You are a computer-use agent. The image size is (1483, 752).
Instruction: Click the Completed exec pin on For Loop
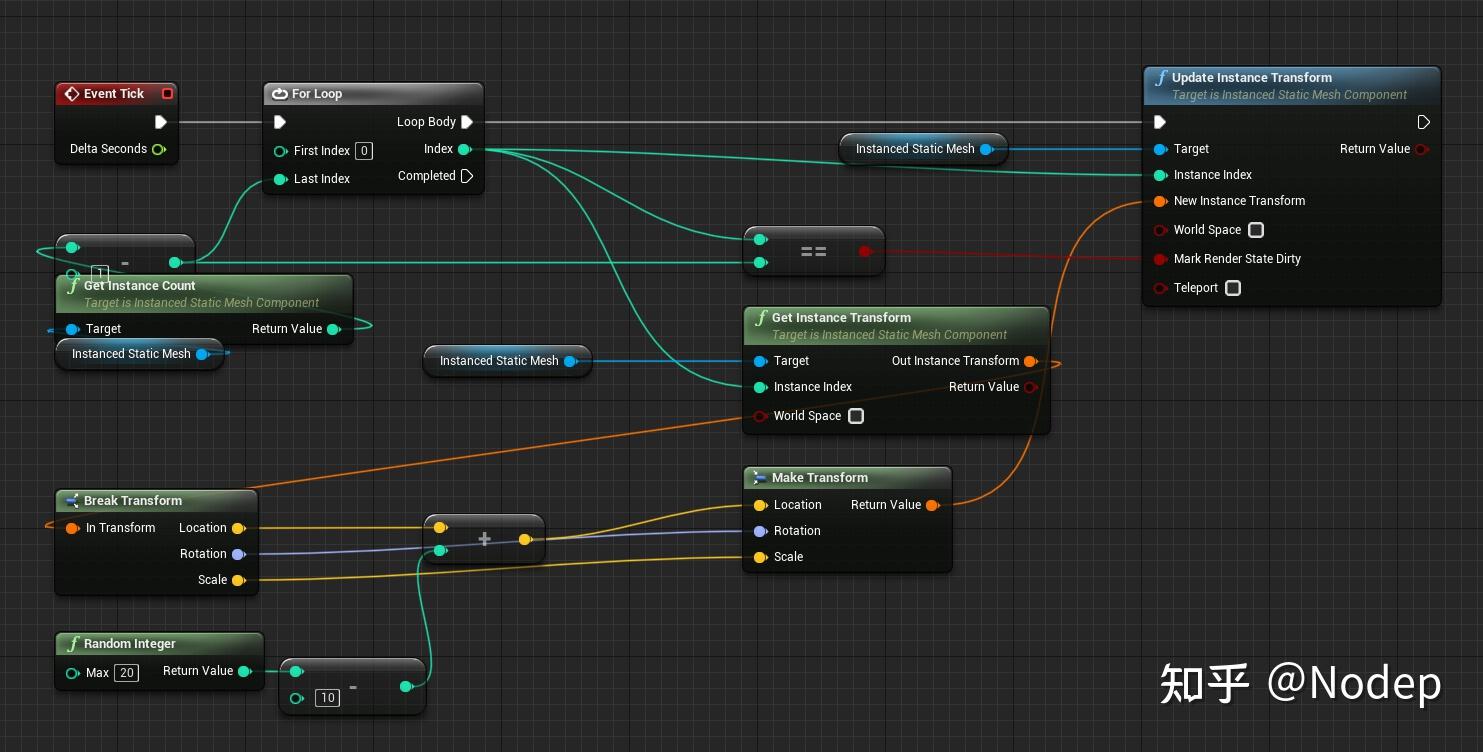467,175
